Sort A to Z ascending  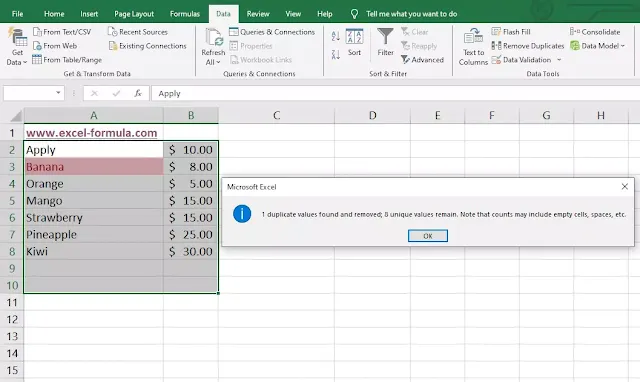click(x=336, y=36)
